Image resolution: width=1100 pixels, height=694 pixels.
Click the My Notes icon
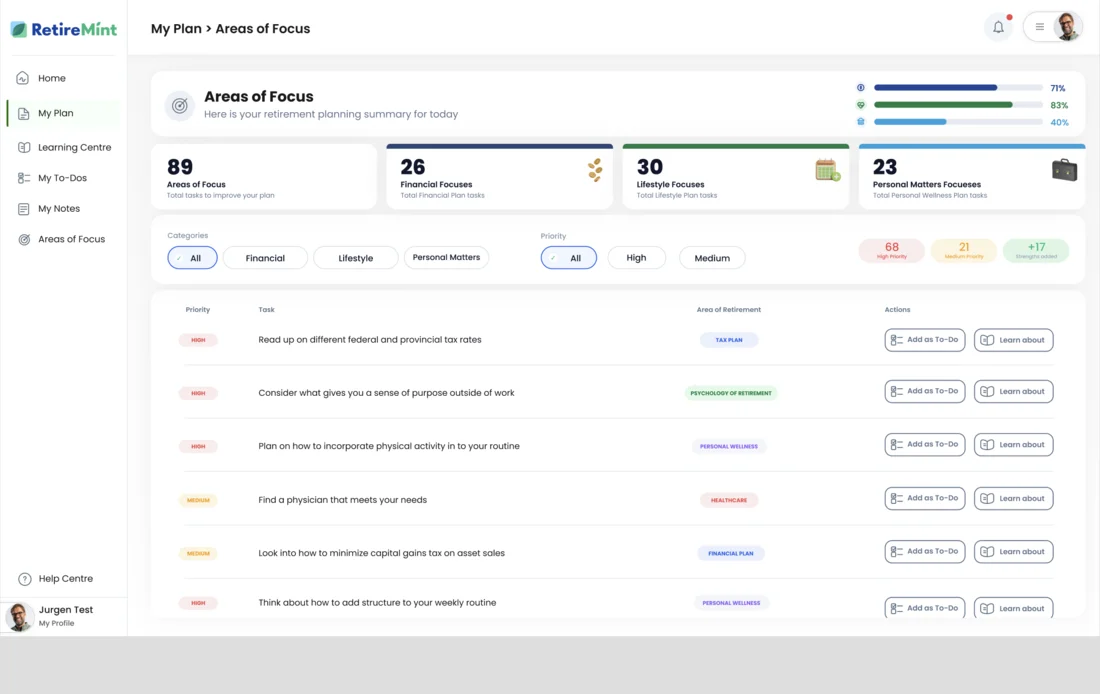point(24,209)
